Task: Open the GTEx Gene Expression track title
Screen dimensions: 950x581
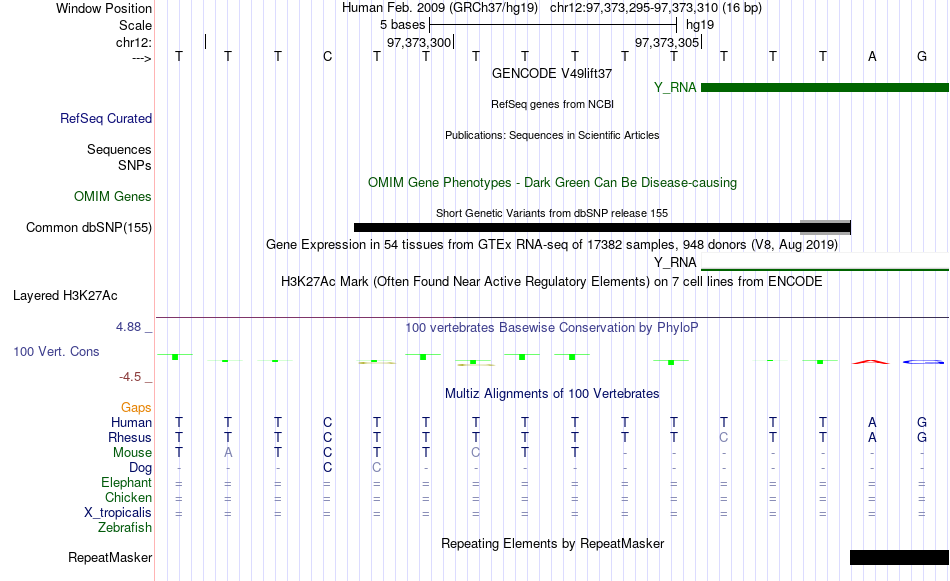Action: [552, 245]
